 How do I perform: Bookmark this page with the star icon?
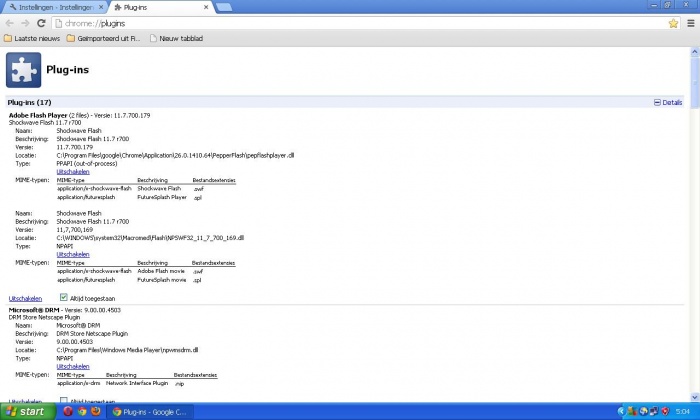pyautogui.click(x=673, y=23)
